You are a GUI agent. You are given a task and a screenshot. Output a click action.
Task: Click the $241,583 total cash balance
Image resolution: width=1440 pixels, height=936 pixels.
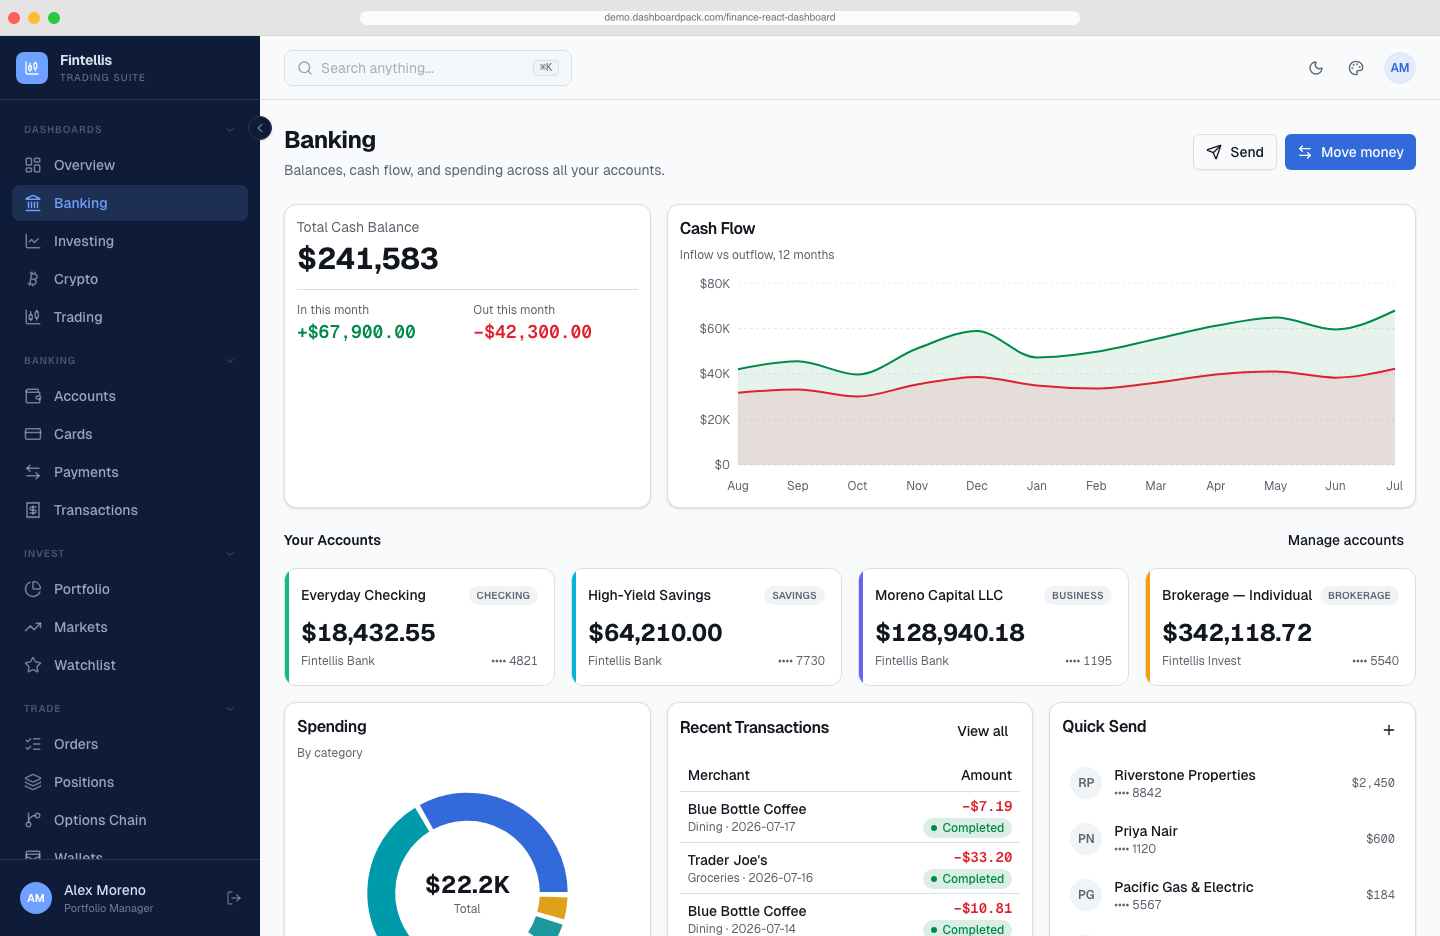coord(368,259)
